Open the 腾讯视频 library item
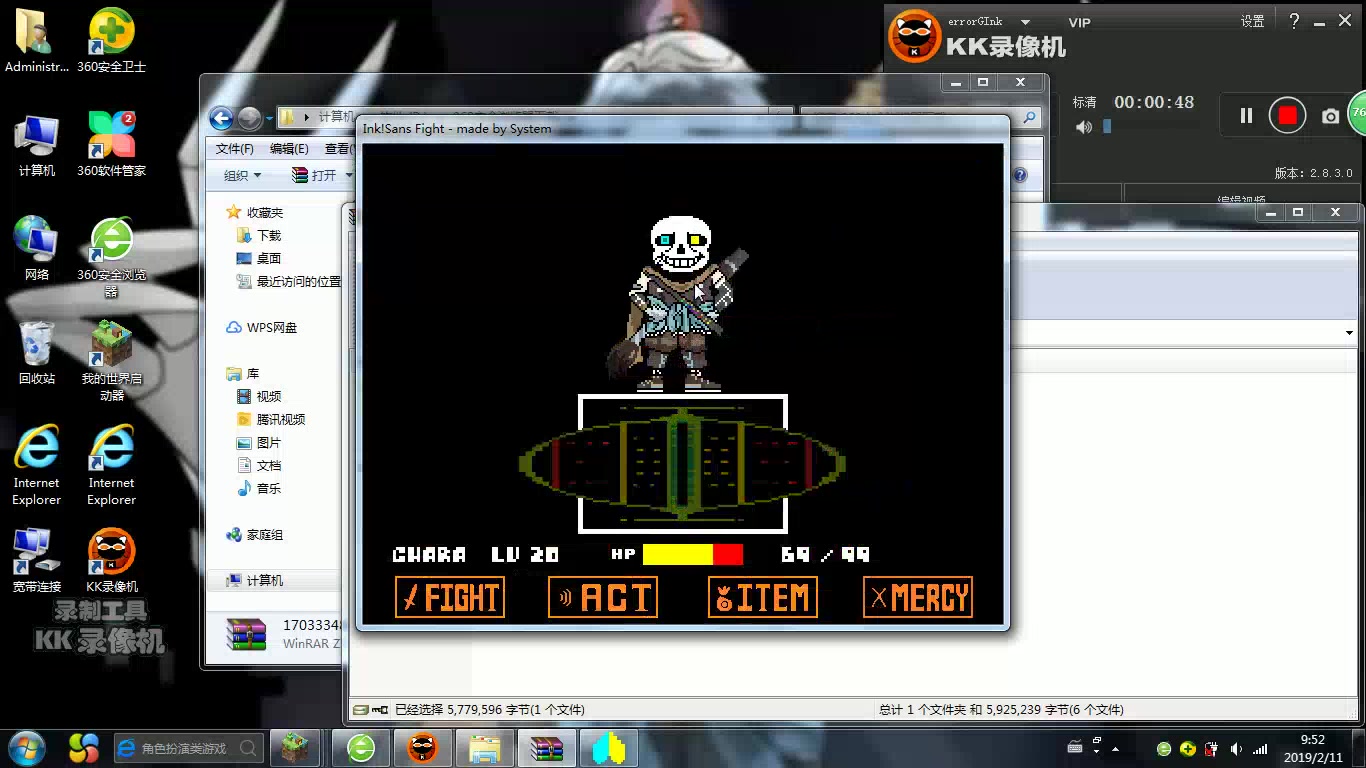The height and width of the screenshot is (768, 1366). 271,419
